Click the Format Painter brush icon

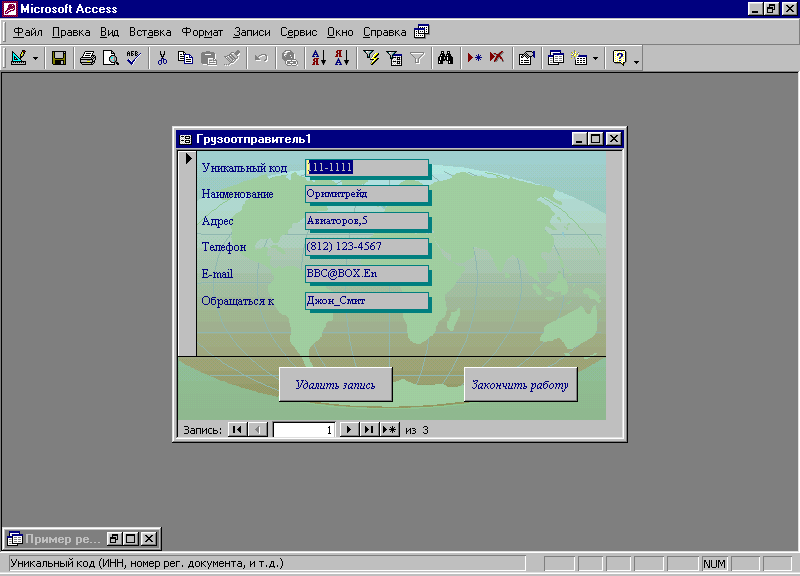[232, 58]
